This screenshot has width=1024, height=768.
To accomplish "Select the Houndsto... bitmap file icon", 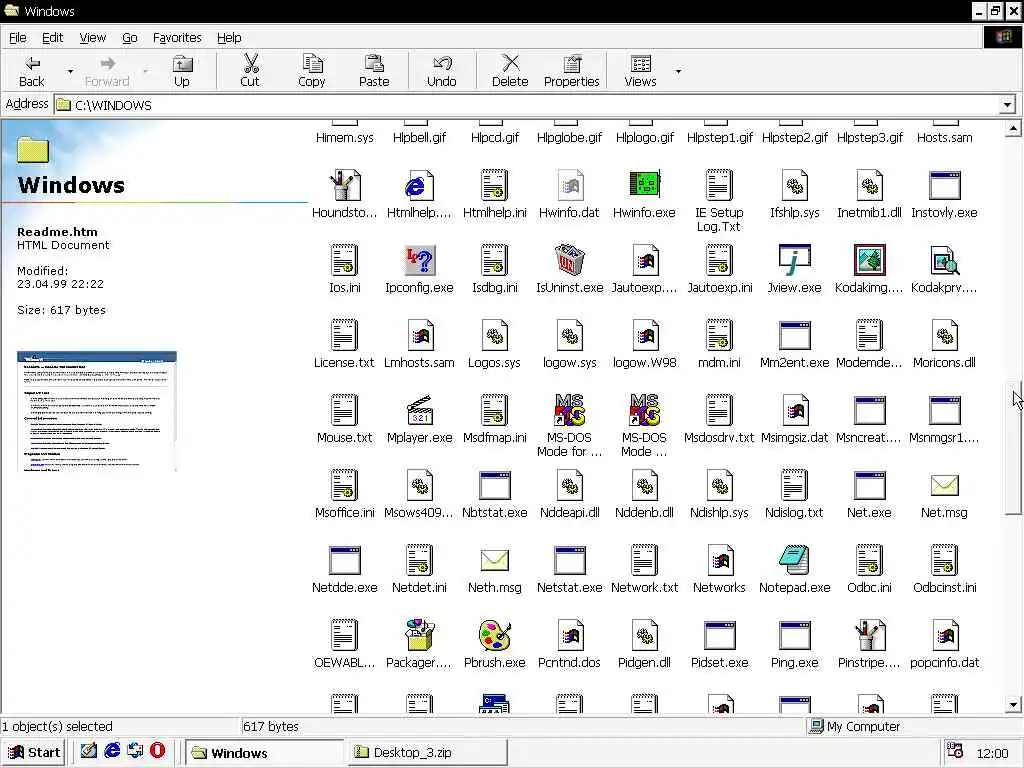I will click(x=344, y=185).
